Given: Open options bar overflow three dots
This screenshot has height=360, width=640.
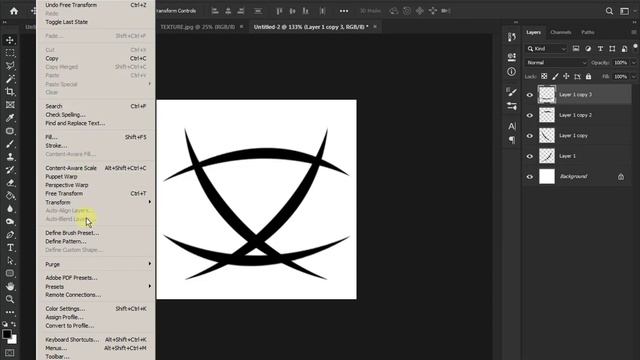Looking at the screenshot, I should coord(344,11).
